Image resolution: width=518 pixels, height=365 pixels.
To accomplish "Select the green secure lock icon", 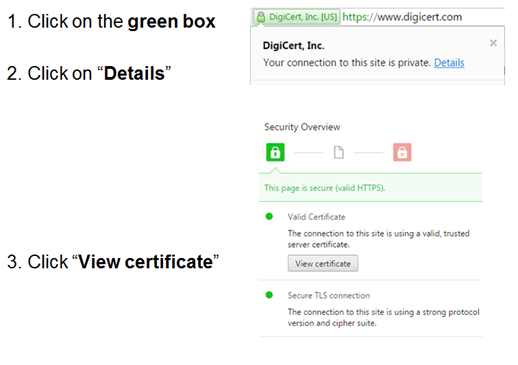I will 275,152.
